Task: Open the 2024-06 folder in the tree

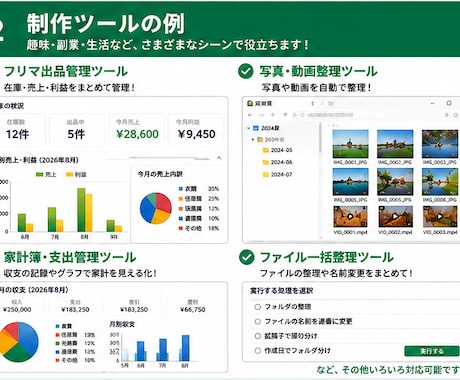Action: pyautogui.click(x=281, y=162)
